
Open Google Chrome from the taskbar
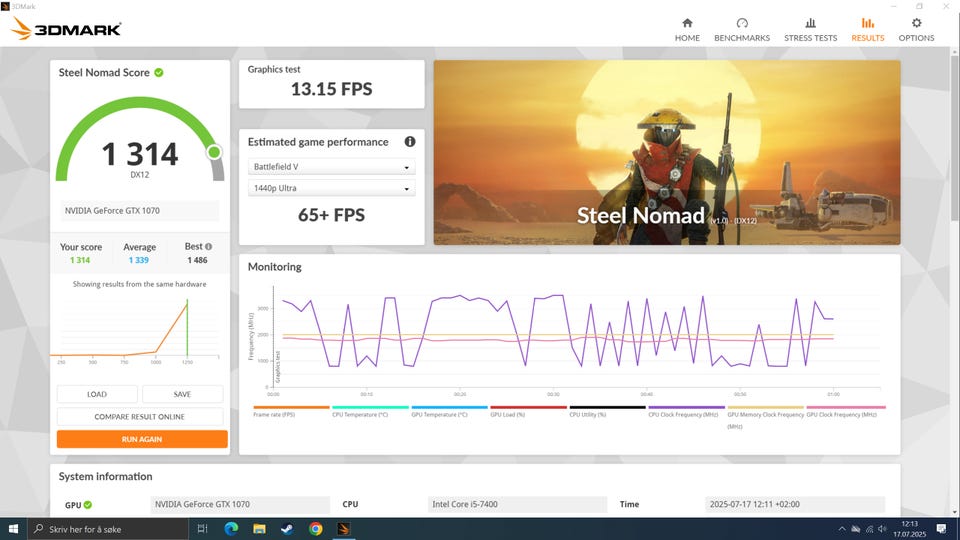click(315, 529)
